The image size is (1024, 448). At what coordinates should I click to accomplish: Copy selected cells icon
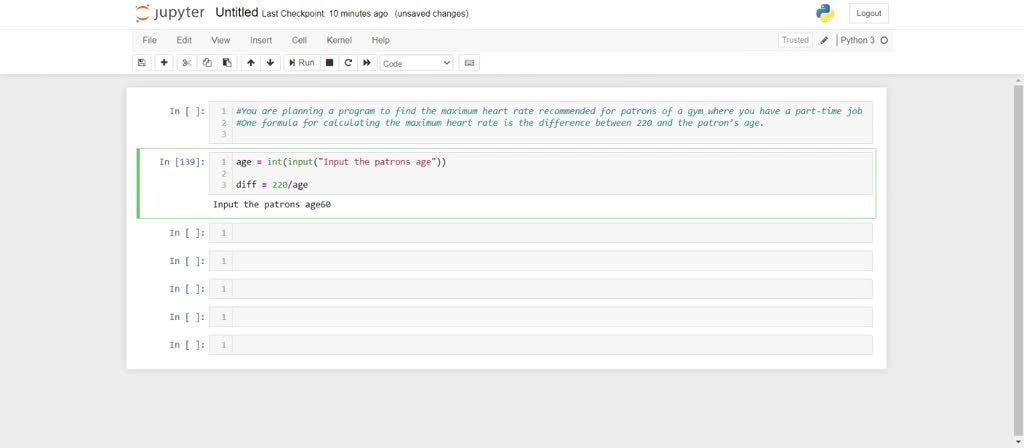207,63
